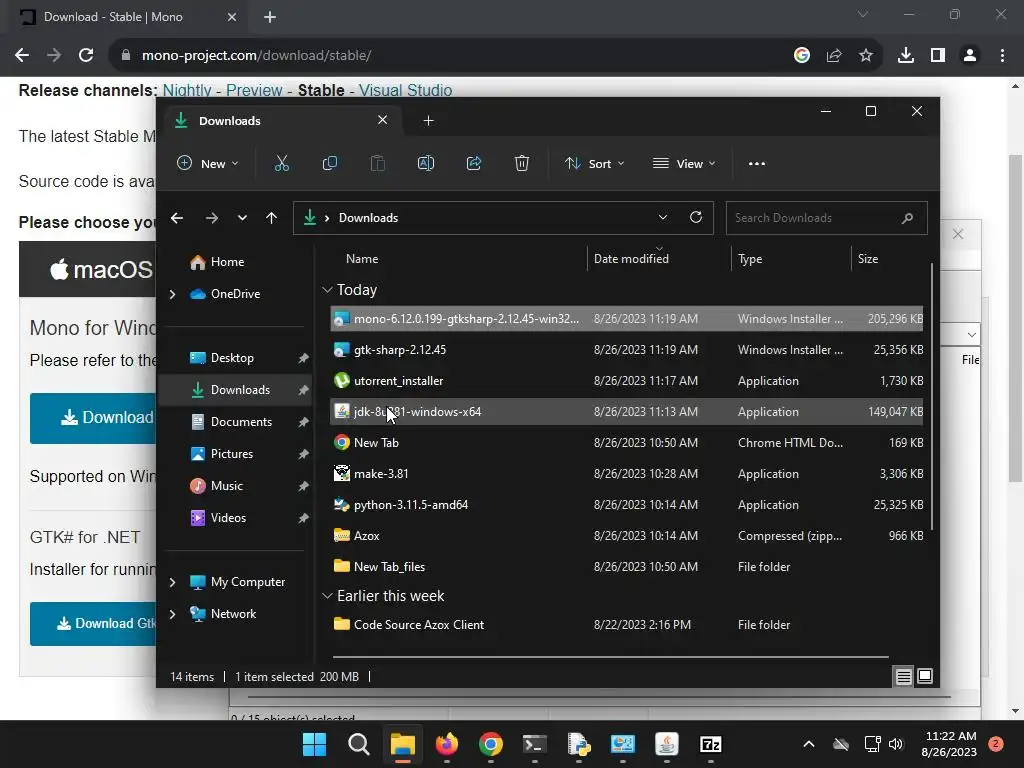The height and width of the screenshot is (768, 1024).
Task: Open Chrome downloads tray icon
Action: [x=906, y=56]
